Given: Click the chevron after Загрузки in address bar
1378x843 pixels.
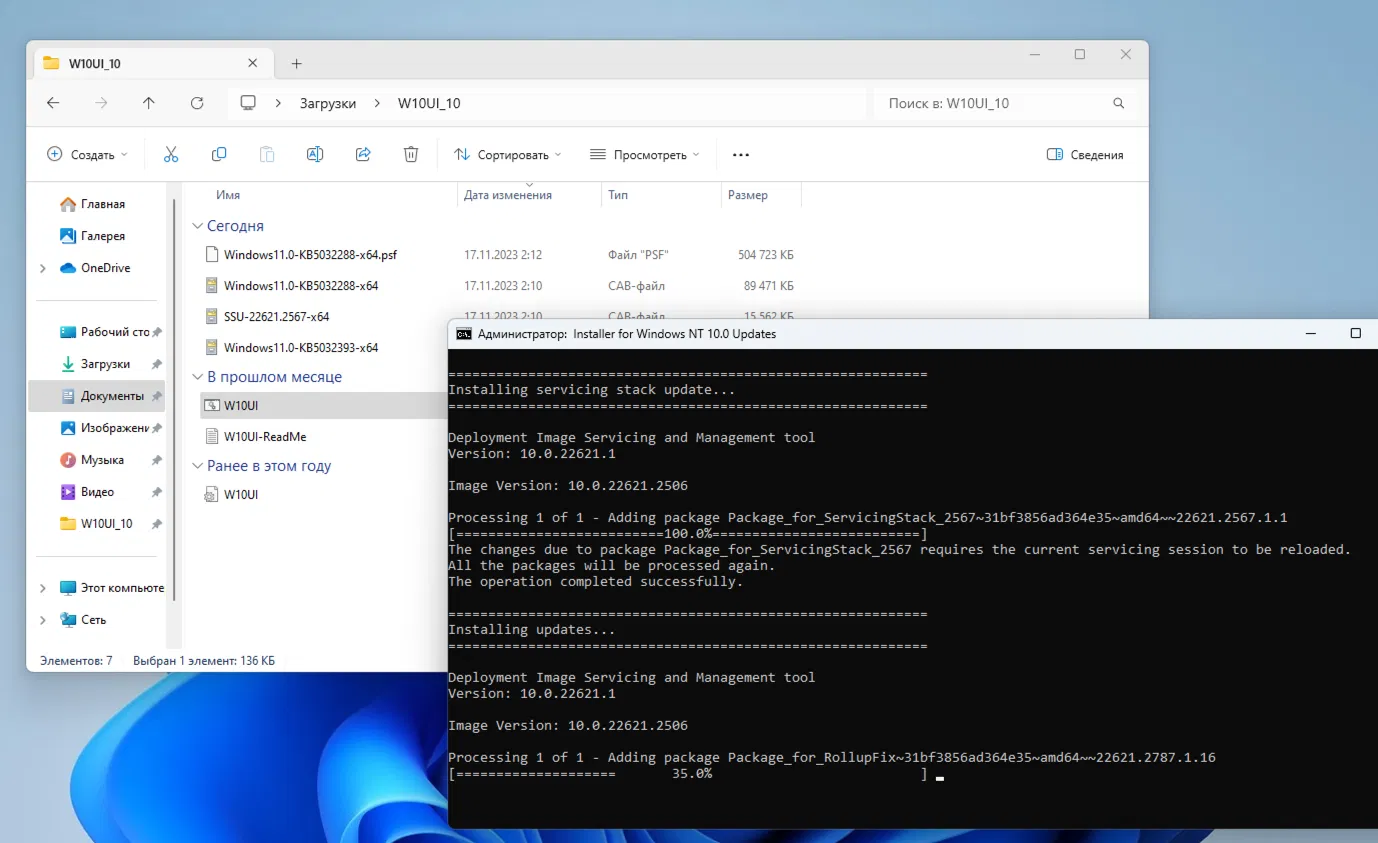Looking at the screenshot, I should point(377,103).
